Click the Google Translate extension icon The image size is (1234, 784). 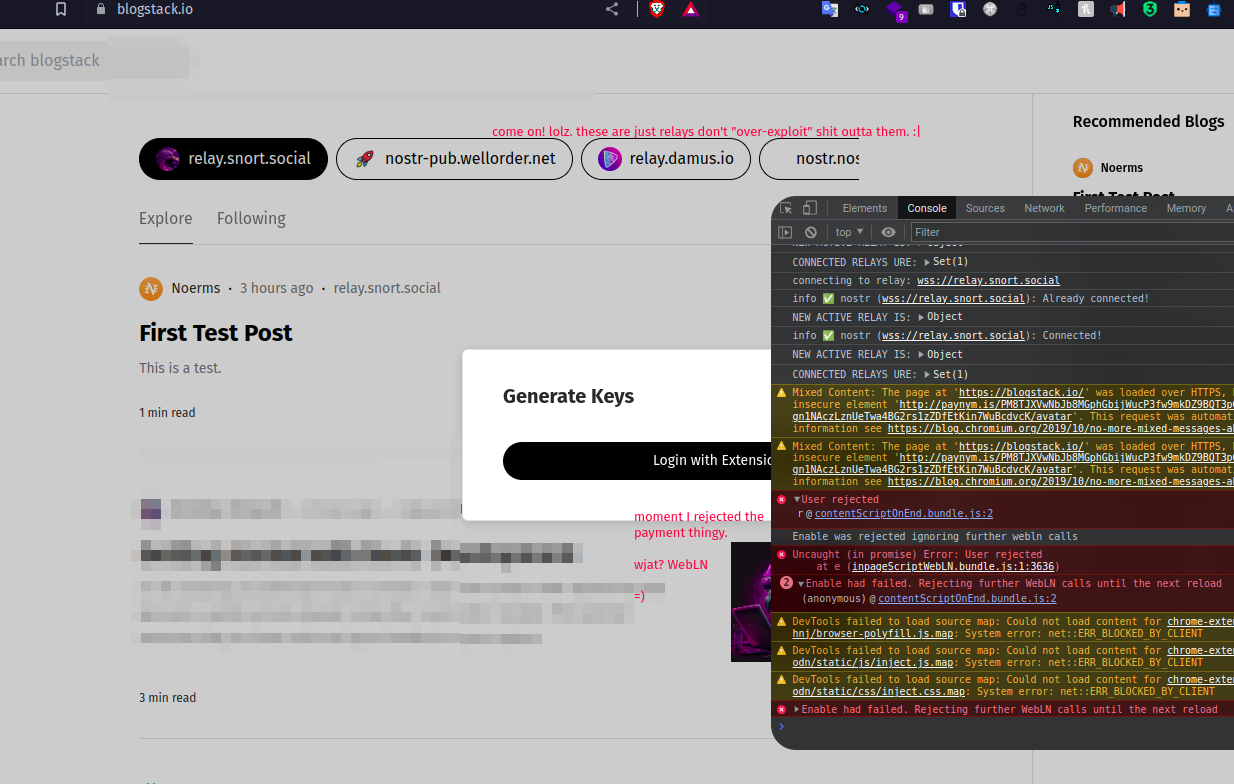click(x=830, y=9)
